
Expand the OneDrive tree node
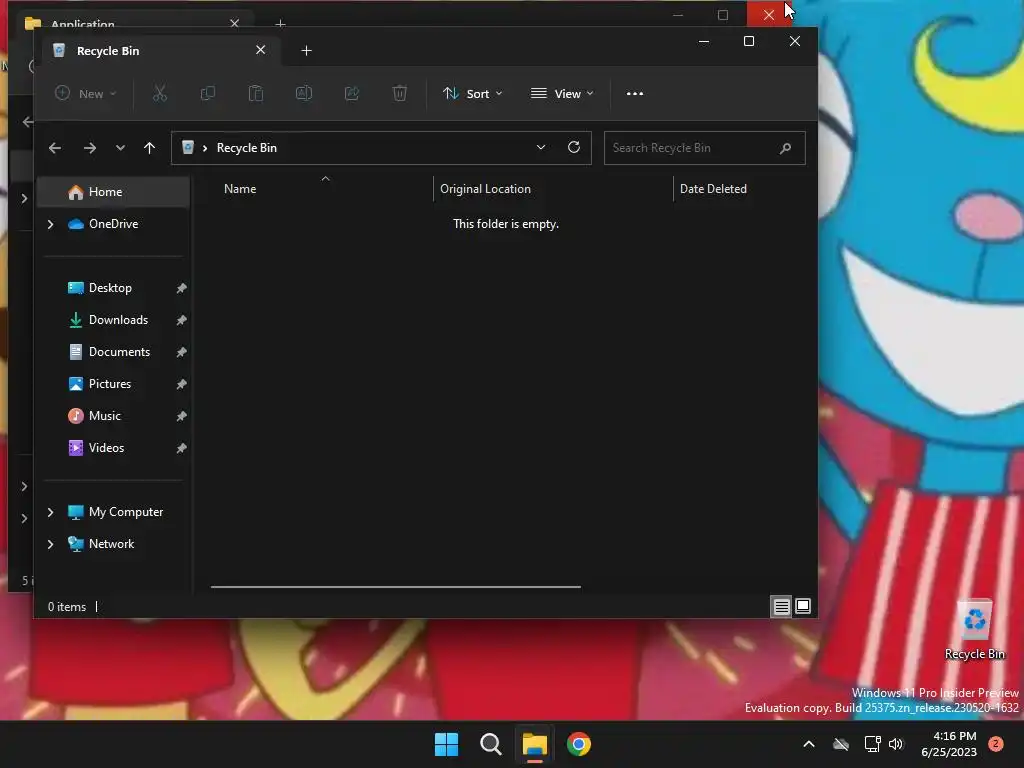50,224
